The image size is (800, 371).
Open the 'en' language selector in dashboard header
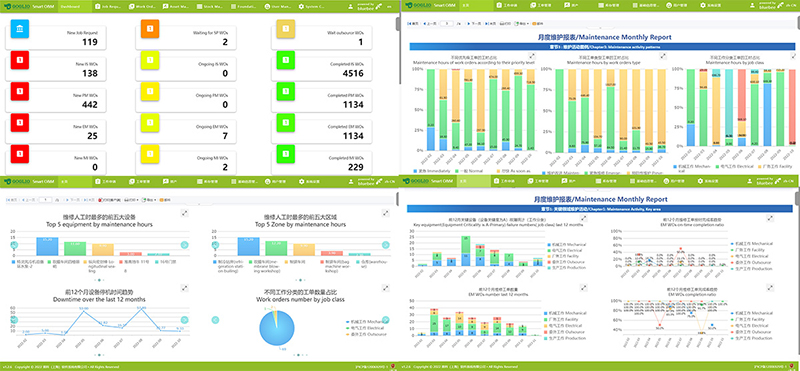390,7
